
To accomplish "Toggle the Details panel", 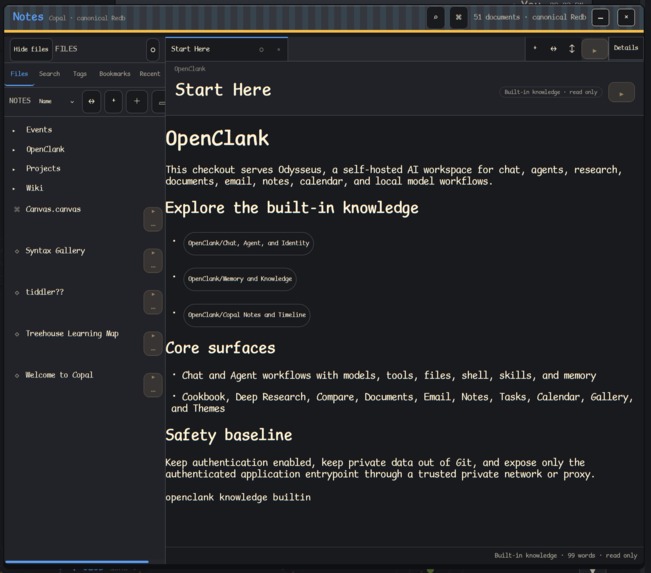I will 626,48.
